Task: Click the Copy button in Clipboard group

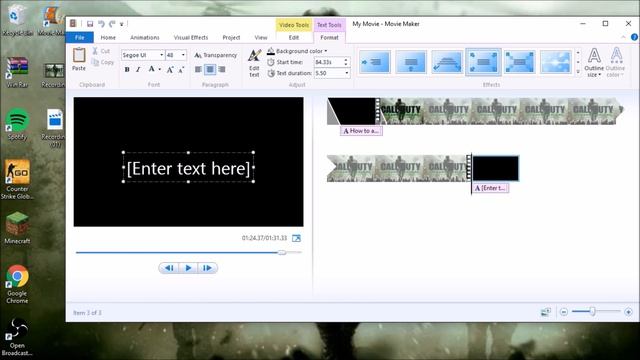Action: pyautogui.click(x=102, y=62)
